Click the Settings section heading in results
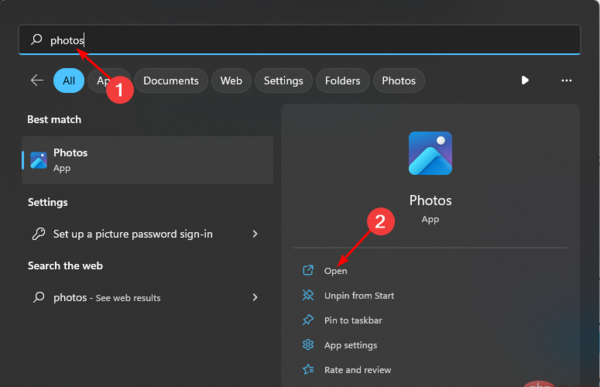The image size is (600, 387). 47,202
